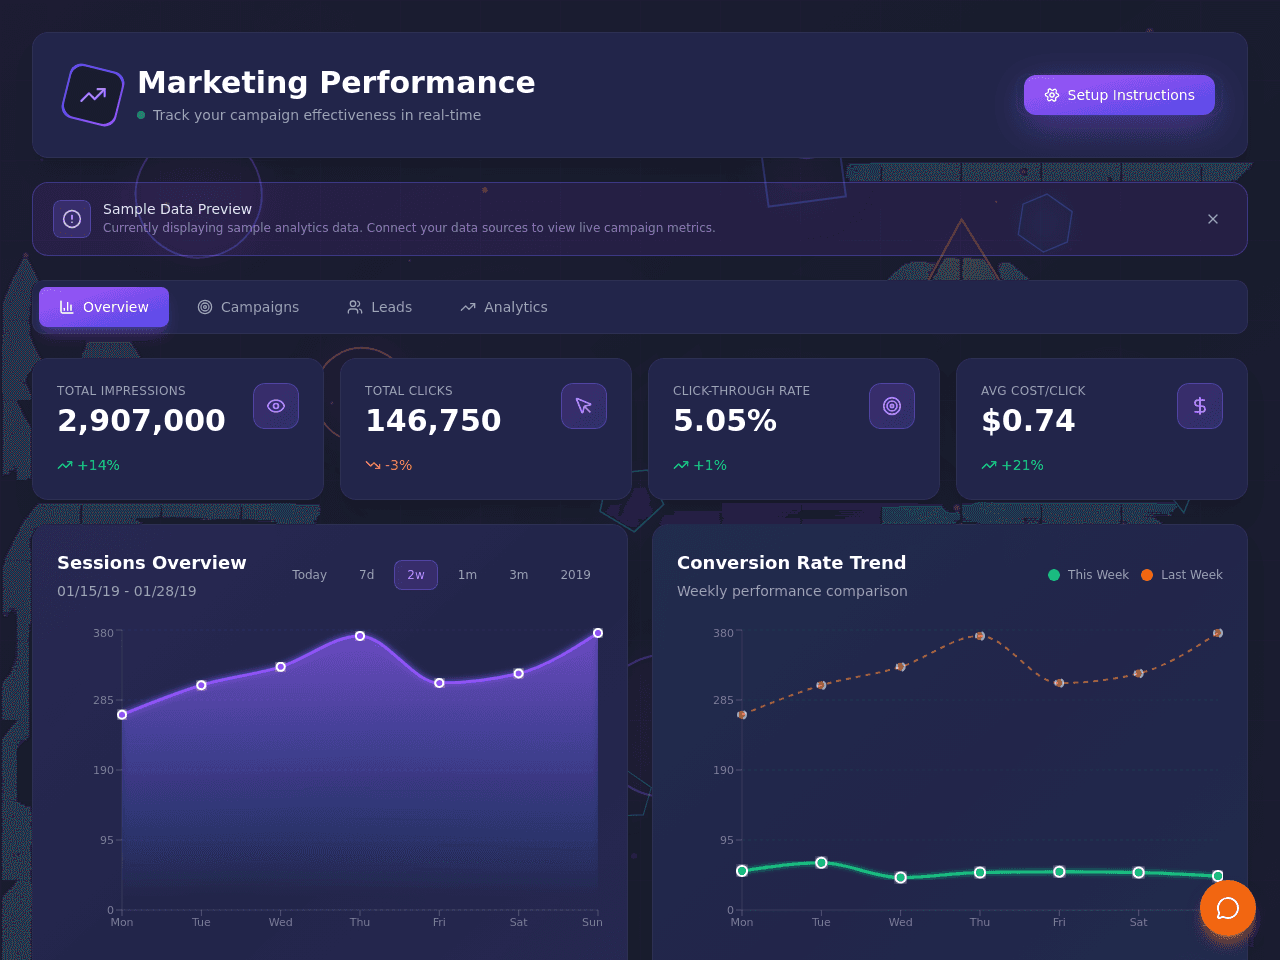Viewport: 1280px width, 960px height.
Task: Click the 5.05% click-through rate value
Action: pos(725,421)
